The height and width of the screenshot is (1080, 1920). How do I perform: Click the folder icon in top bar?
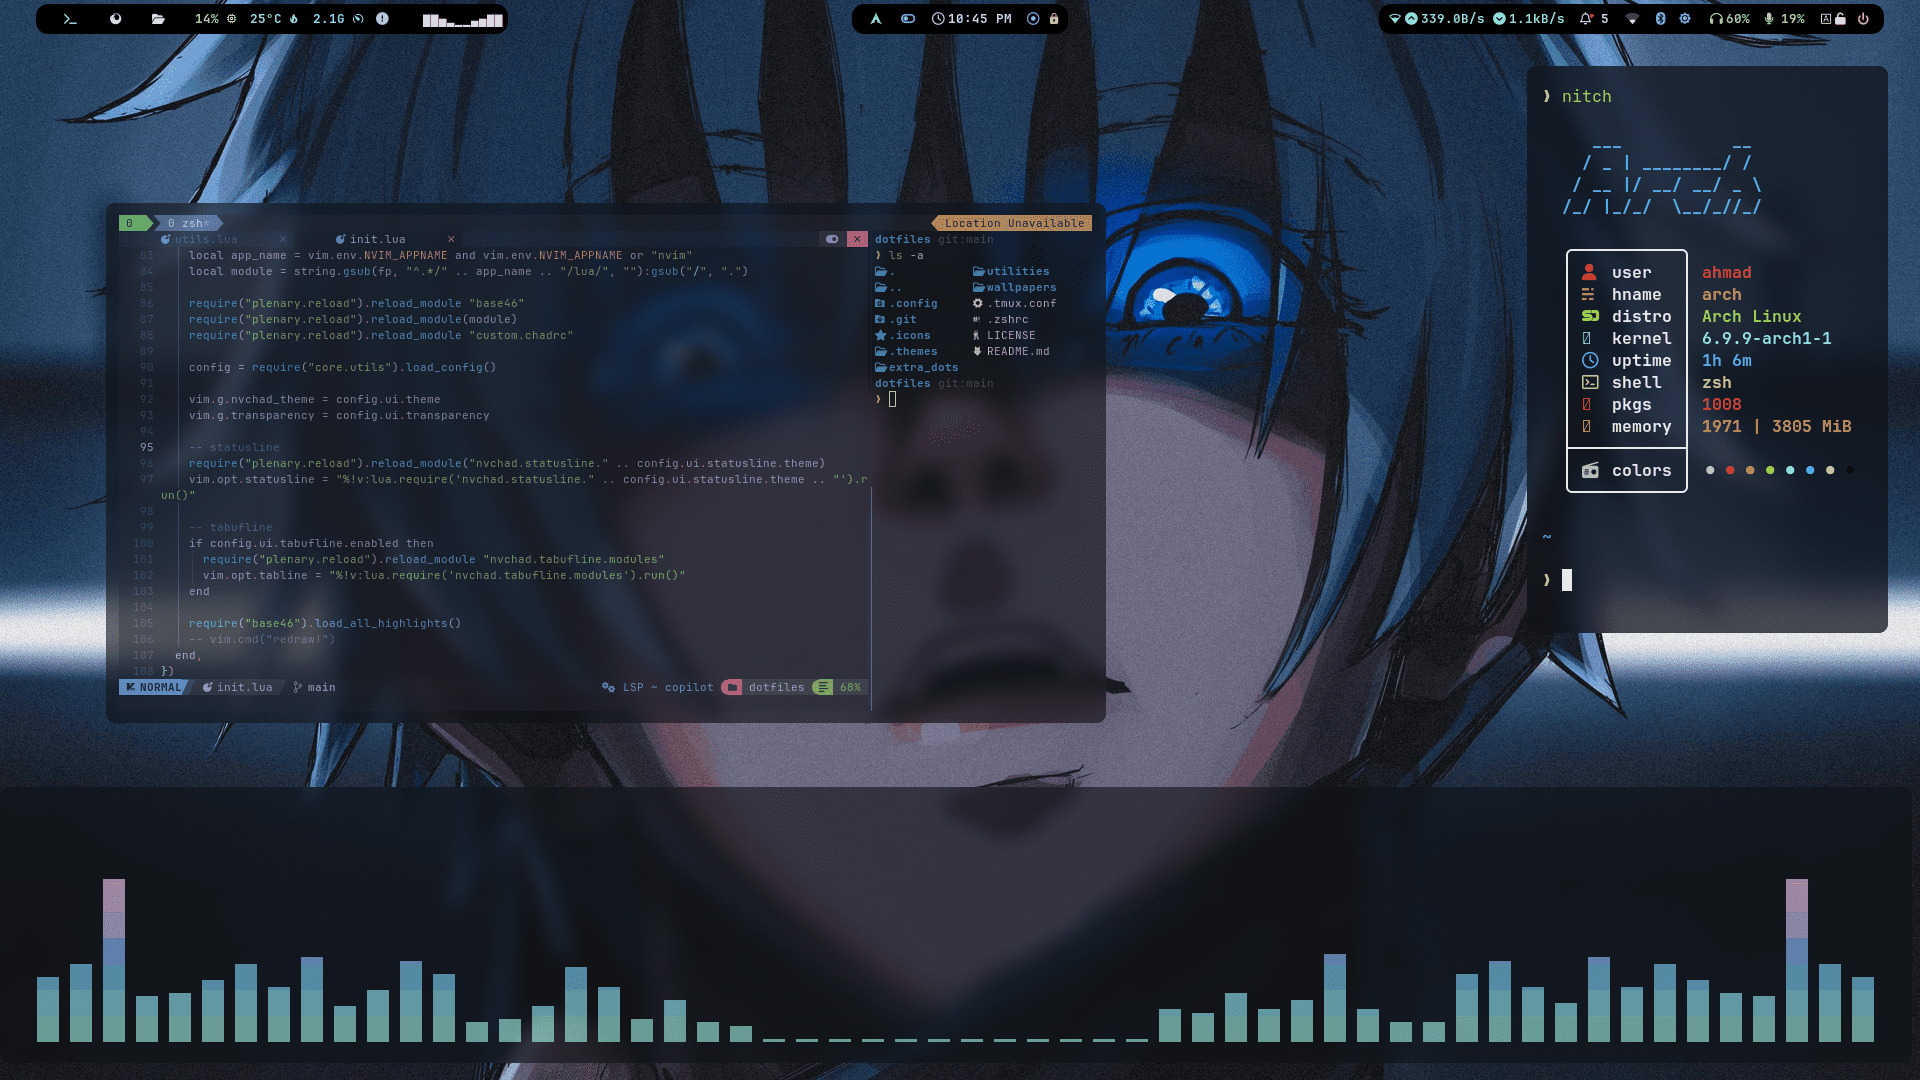(158, 19)
